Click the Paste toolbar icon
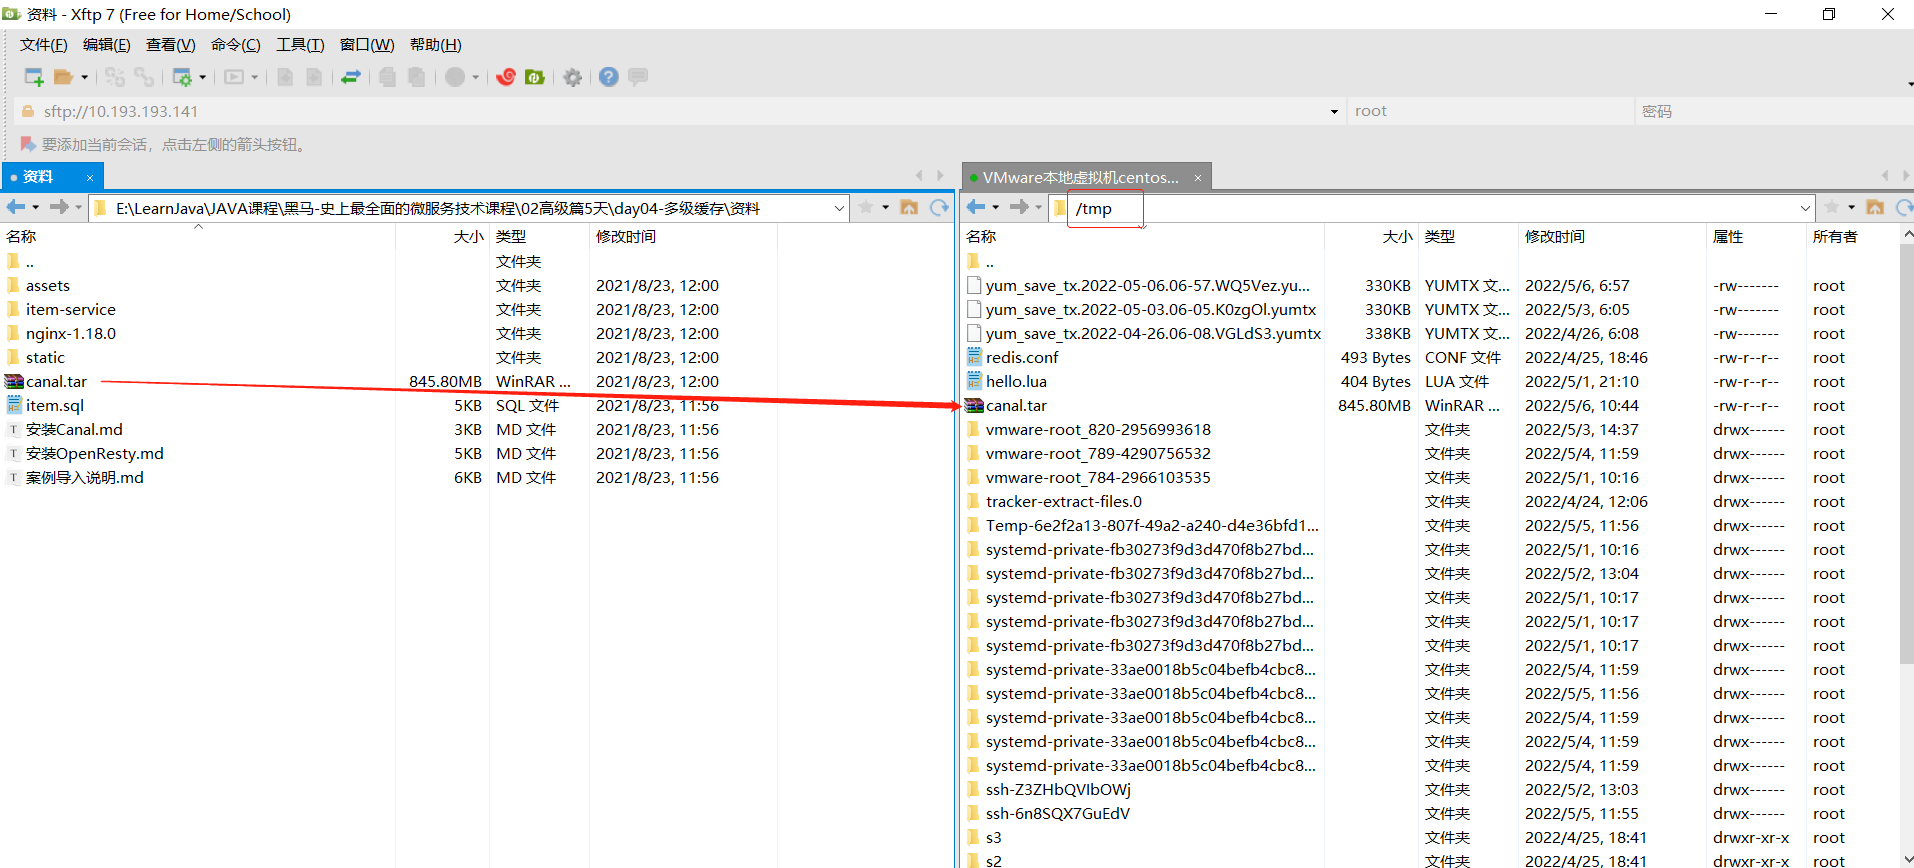 pyautogui.click(x=417, y=77)
